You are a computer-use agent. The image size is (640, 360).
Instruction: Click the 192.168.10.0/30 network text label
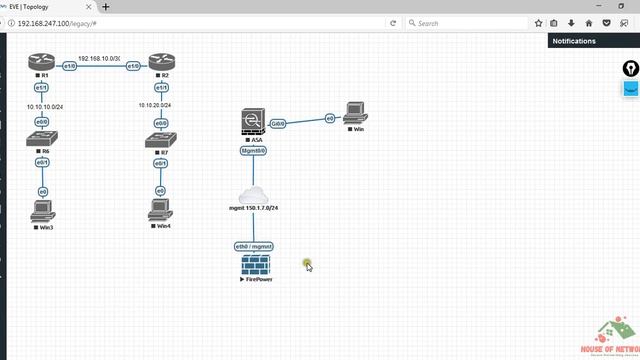coord(99,59)
